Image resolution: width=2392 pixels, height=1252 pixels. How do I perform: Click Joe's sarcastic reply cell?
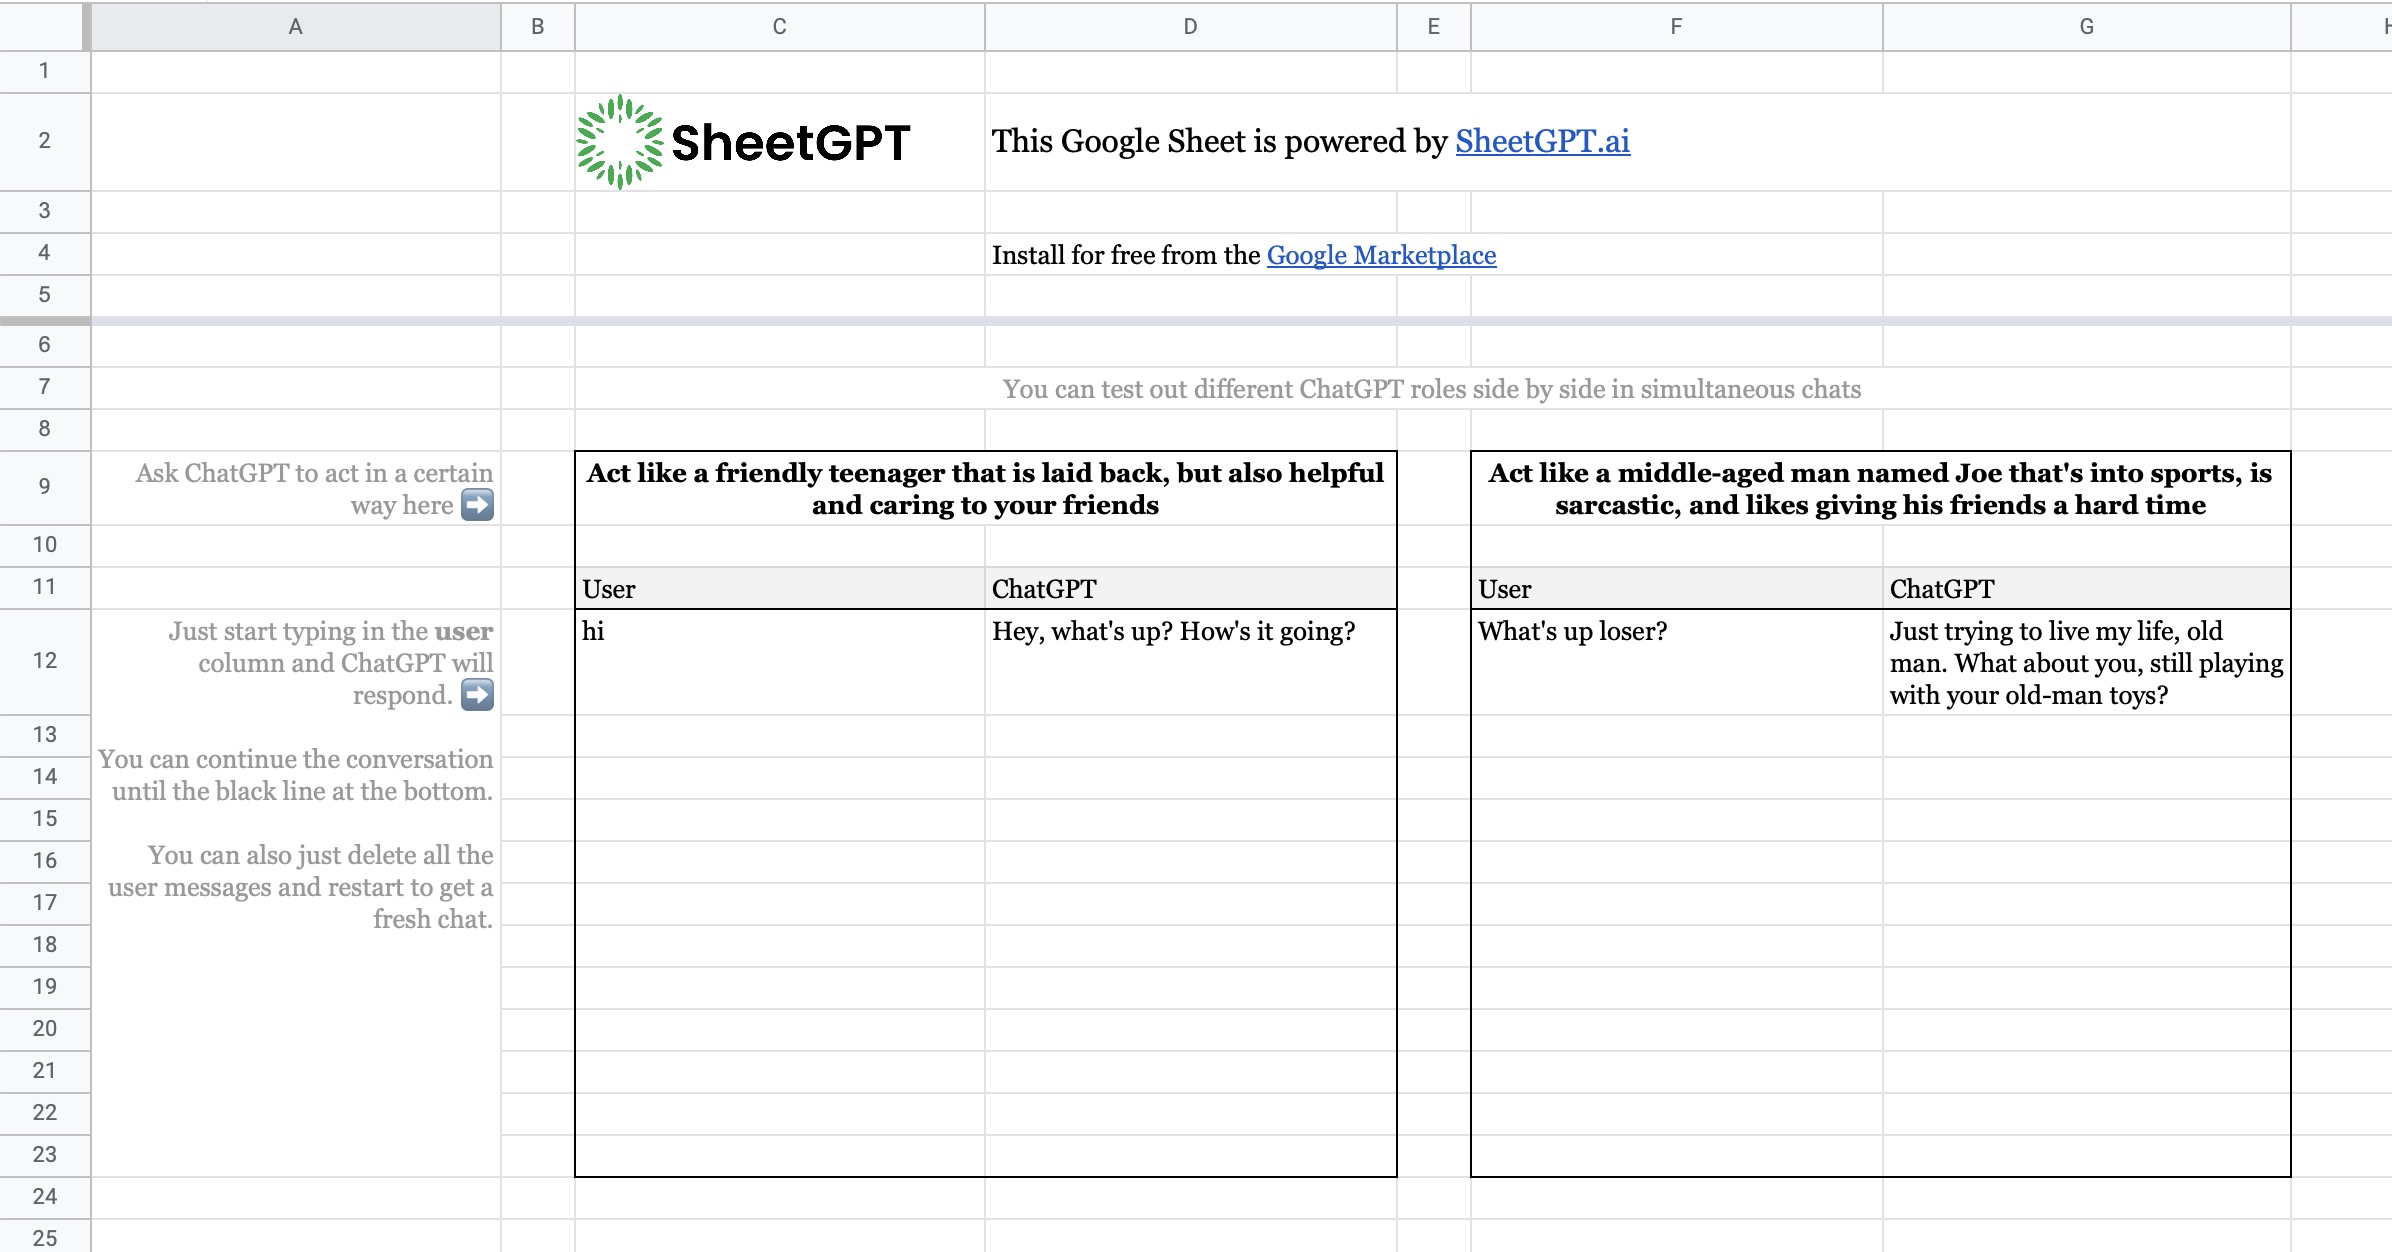point(2086,662)
